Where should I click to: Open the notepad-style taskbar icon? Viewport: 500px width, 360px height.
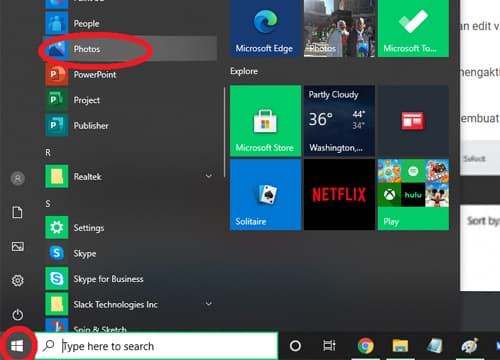[435, 346]
